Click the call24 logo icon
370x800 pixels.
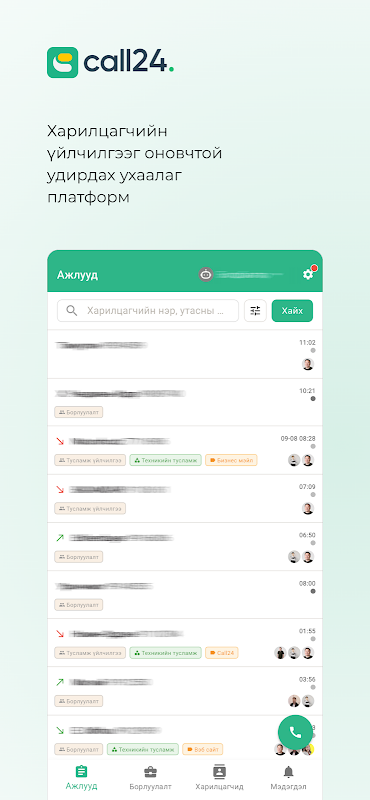62,62
